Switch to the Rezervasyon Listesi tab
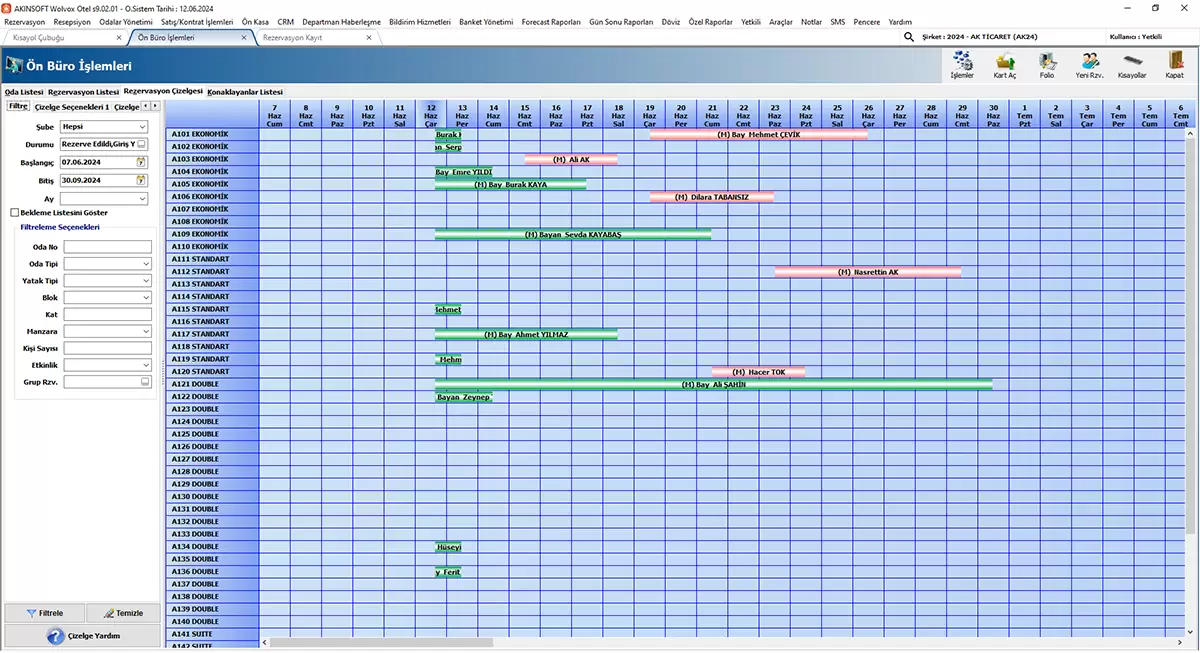This screenshot has width=1200, height=653. [83, 92]
